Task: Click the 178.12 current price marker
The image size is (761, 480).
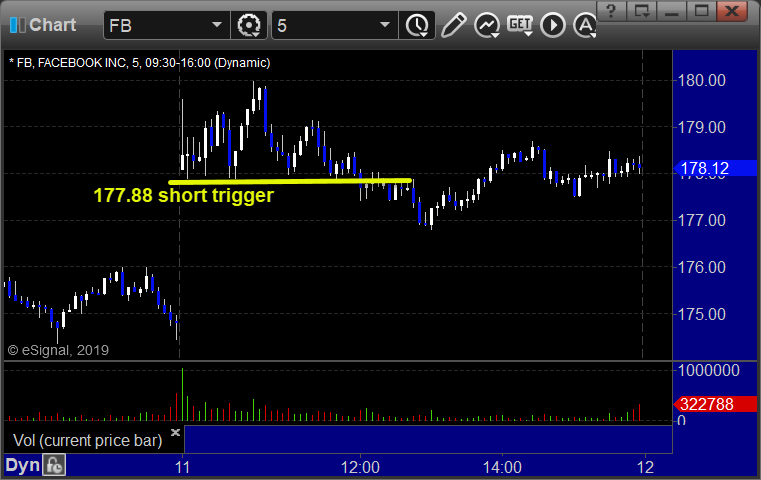Action: click(x=715, y=168)
